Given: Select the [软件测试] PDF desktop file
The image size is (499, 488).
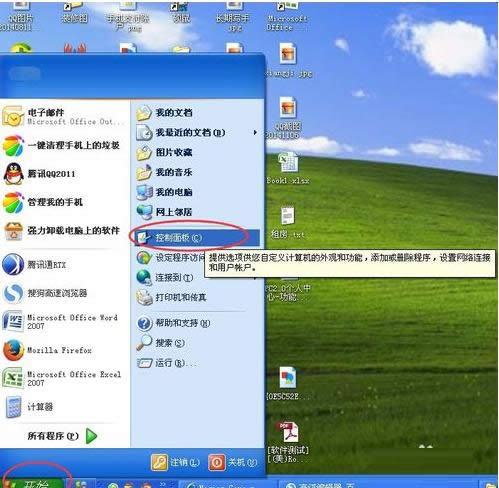Looking at the screenshot, I should [x=288, y=442].
